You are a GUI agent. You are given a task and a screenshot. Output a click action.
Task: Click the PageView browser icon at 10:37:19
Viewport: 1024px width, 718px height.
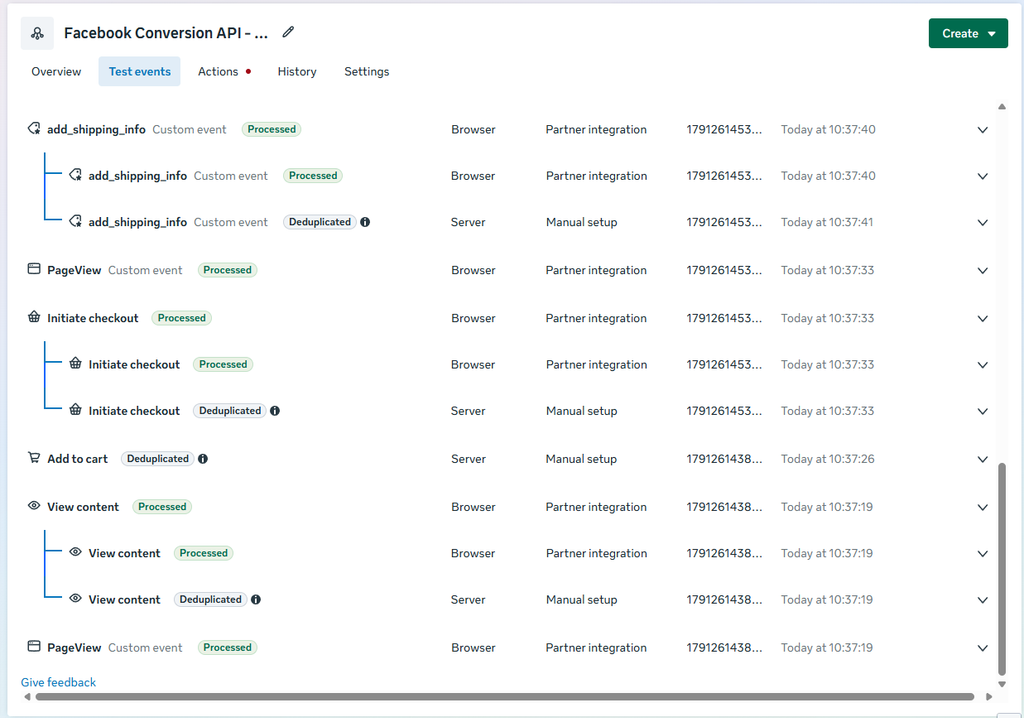(x=34, y=647)
